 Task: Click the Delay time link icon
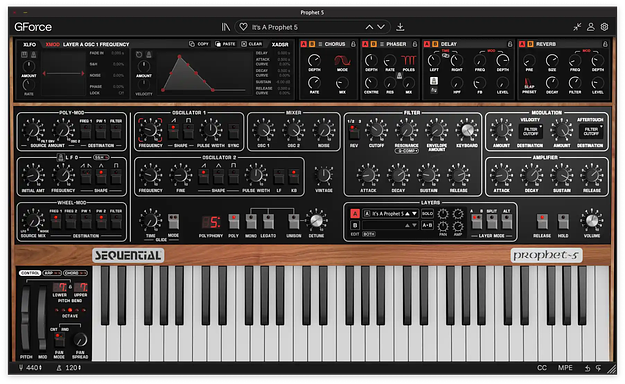coord(445,55)
